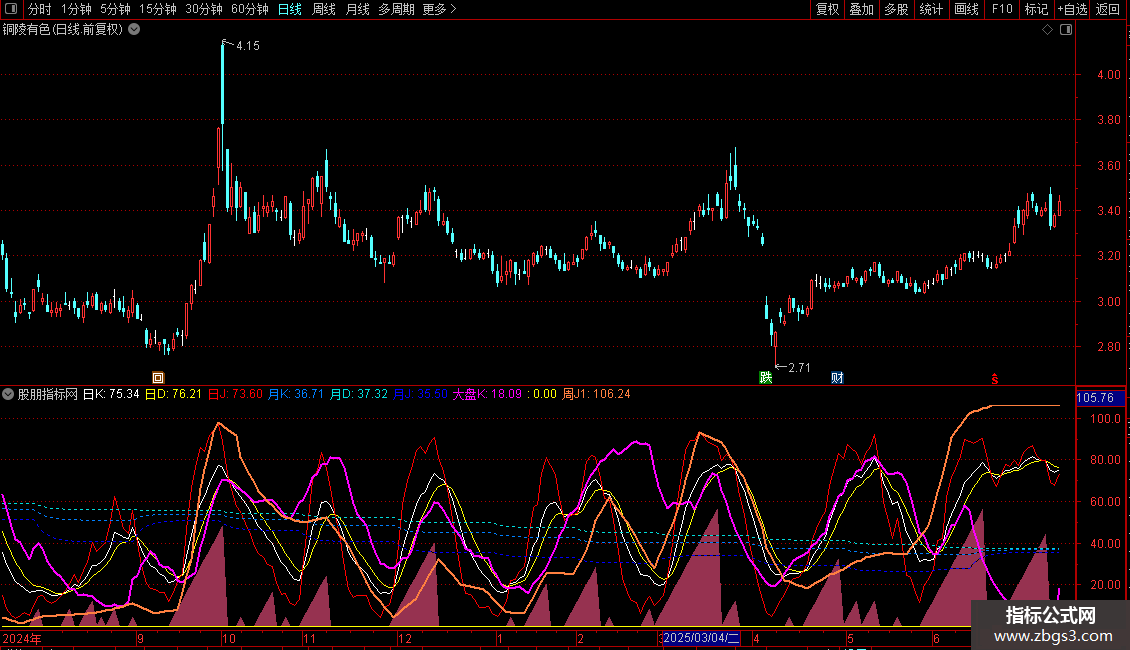Click the 标记 mark button
The width and height of the screenshot is (1130, 650).
pos(1036,9)
